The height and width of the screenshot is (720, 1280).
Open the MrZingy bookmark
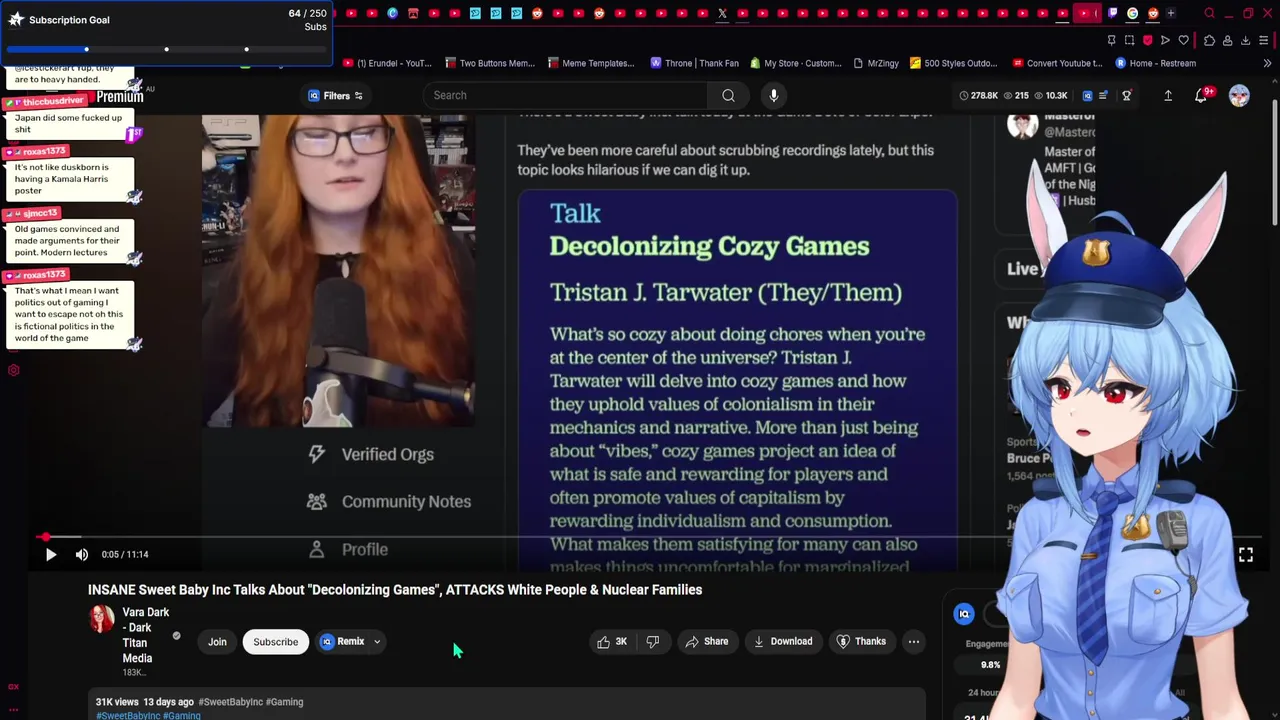click(876, 63)
